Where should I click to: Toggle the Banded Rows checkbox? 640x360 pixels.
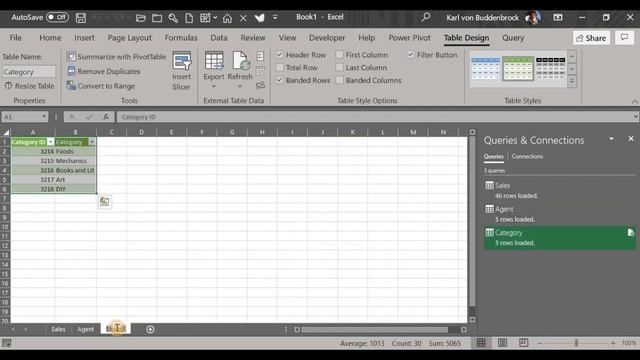click(x=280, y=80)
